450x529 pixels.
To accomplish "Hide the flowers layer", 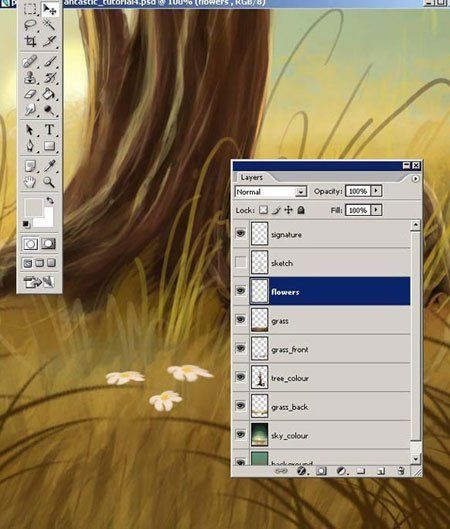I will tap(241, 290).
